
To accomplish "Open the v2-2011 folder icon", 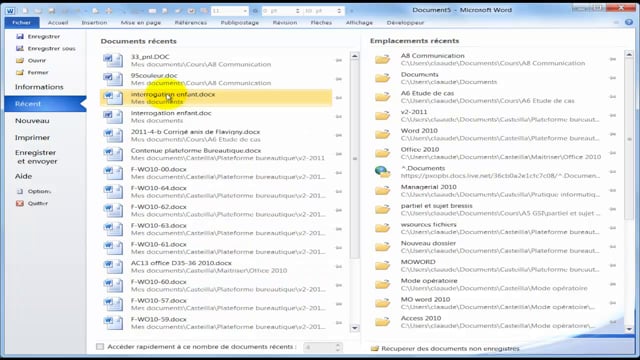I will coord(382,116).
